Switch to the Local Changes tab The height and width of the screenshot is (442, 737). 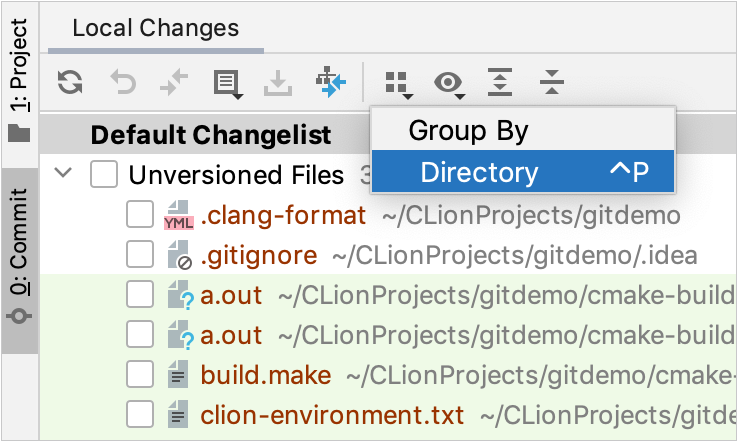tap(155, 28)
